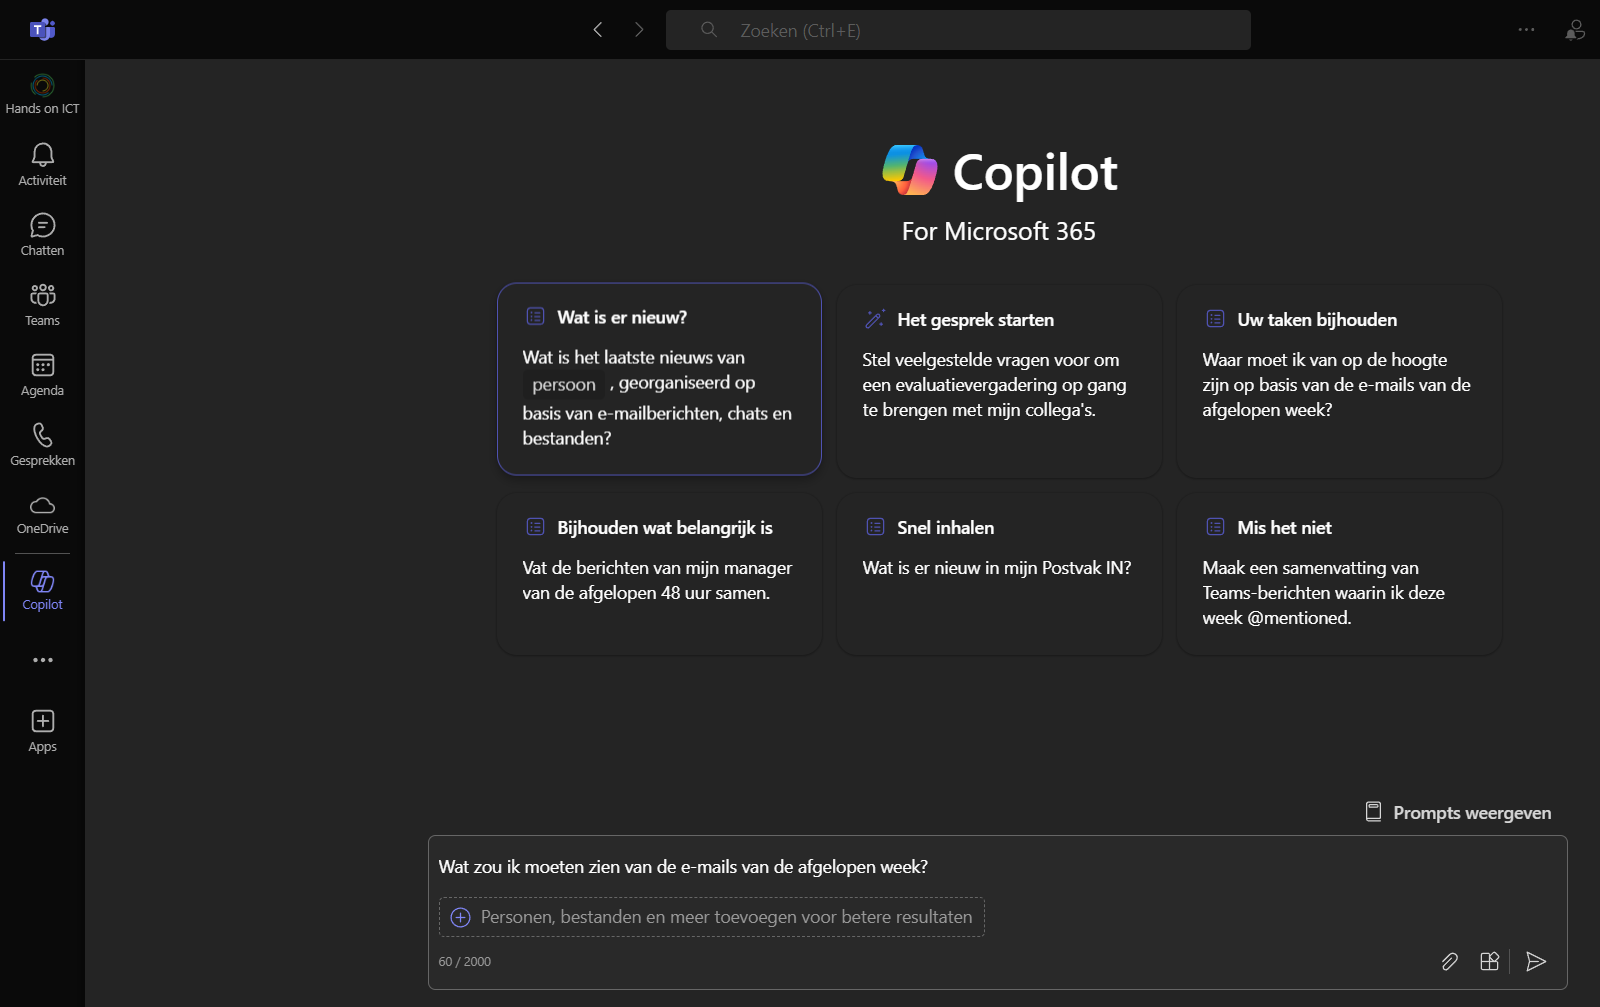Open Gesprekken phone calls
The image size is (1600, 1007).
42,444
